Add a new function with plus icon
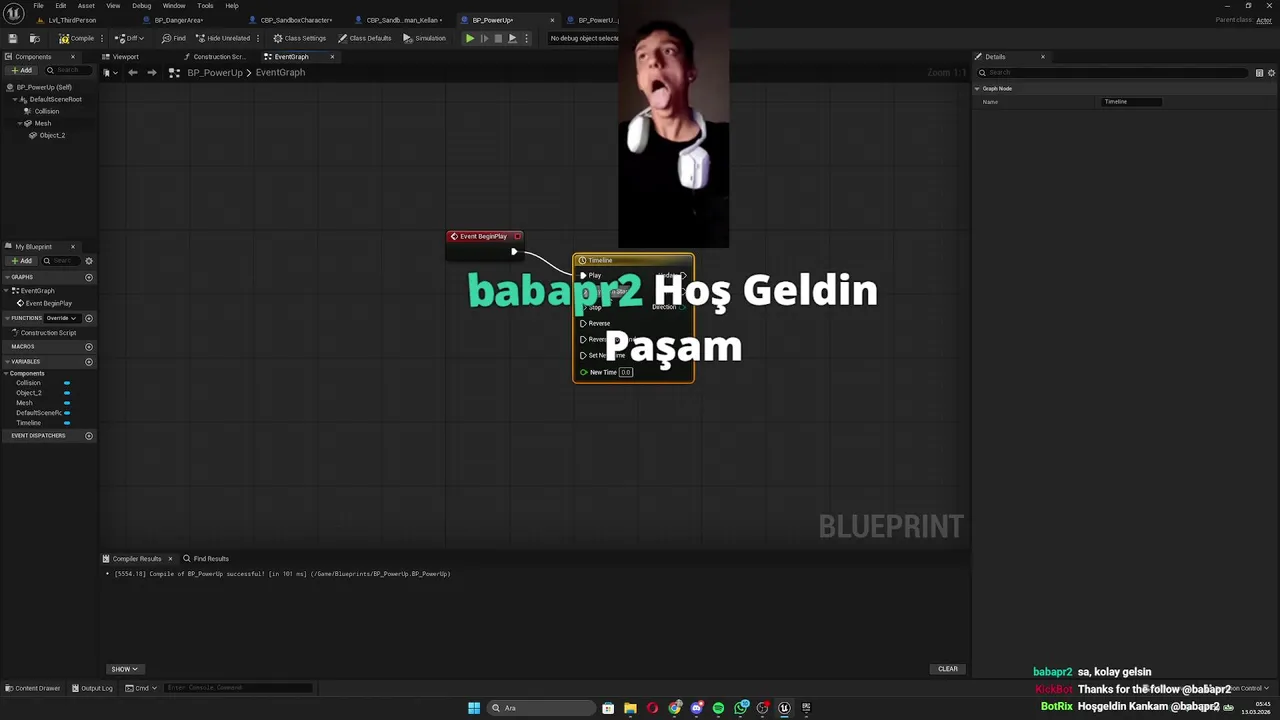Viewport: 1280px width, 720px height. click(89, 318)
